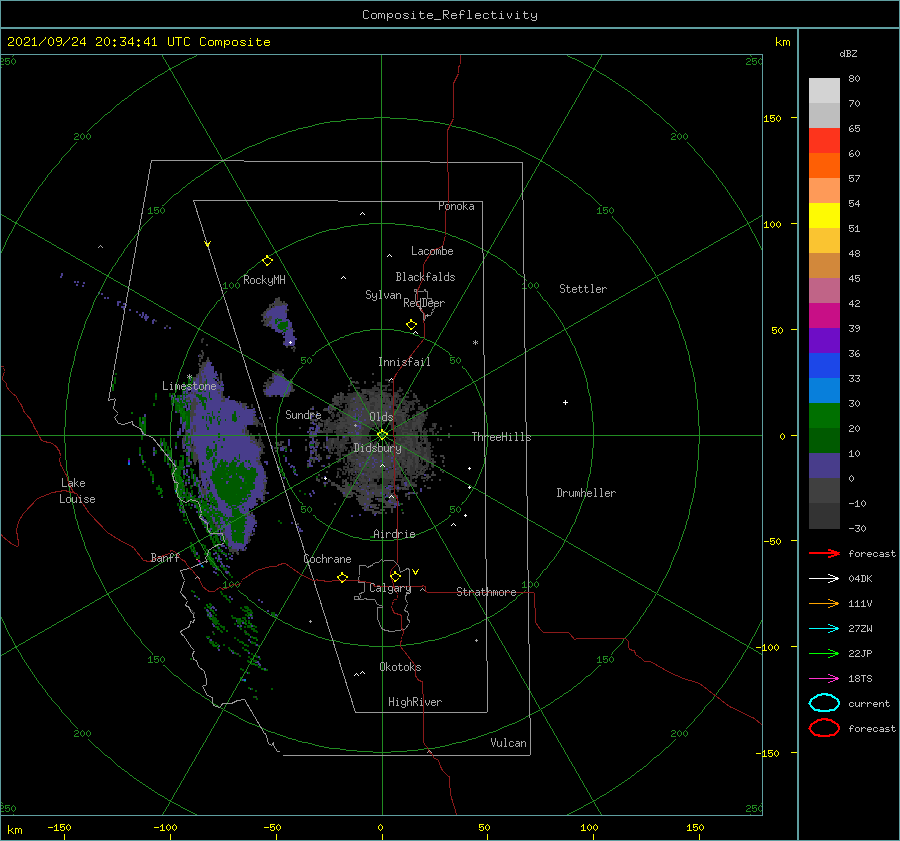Click the Strathmore label
This screenshot has height=841, width=900.
pos(486,592)
